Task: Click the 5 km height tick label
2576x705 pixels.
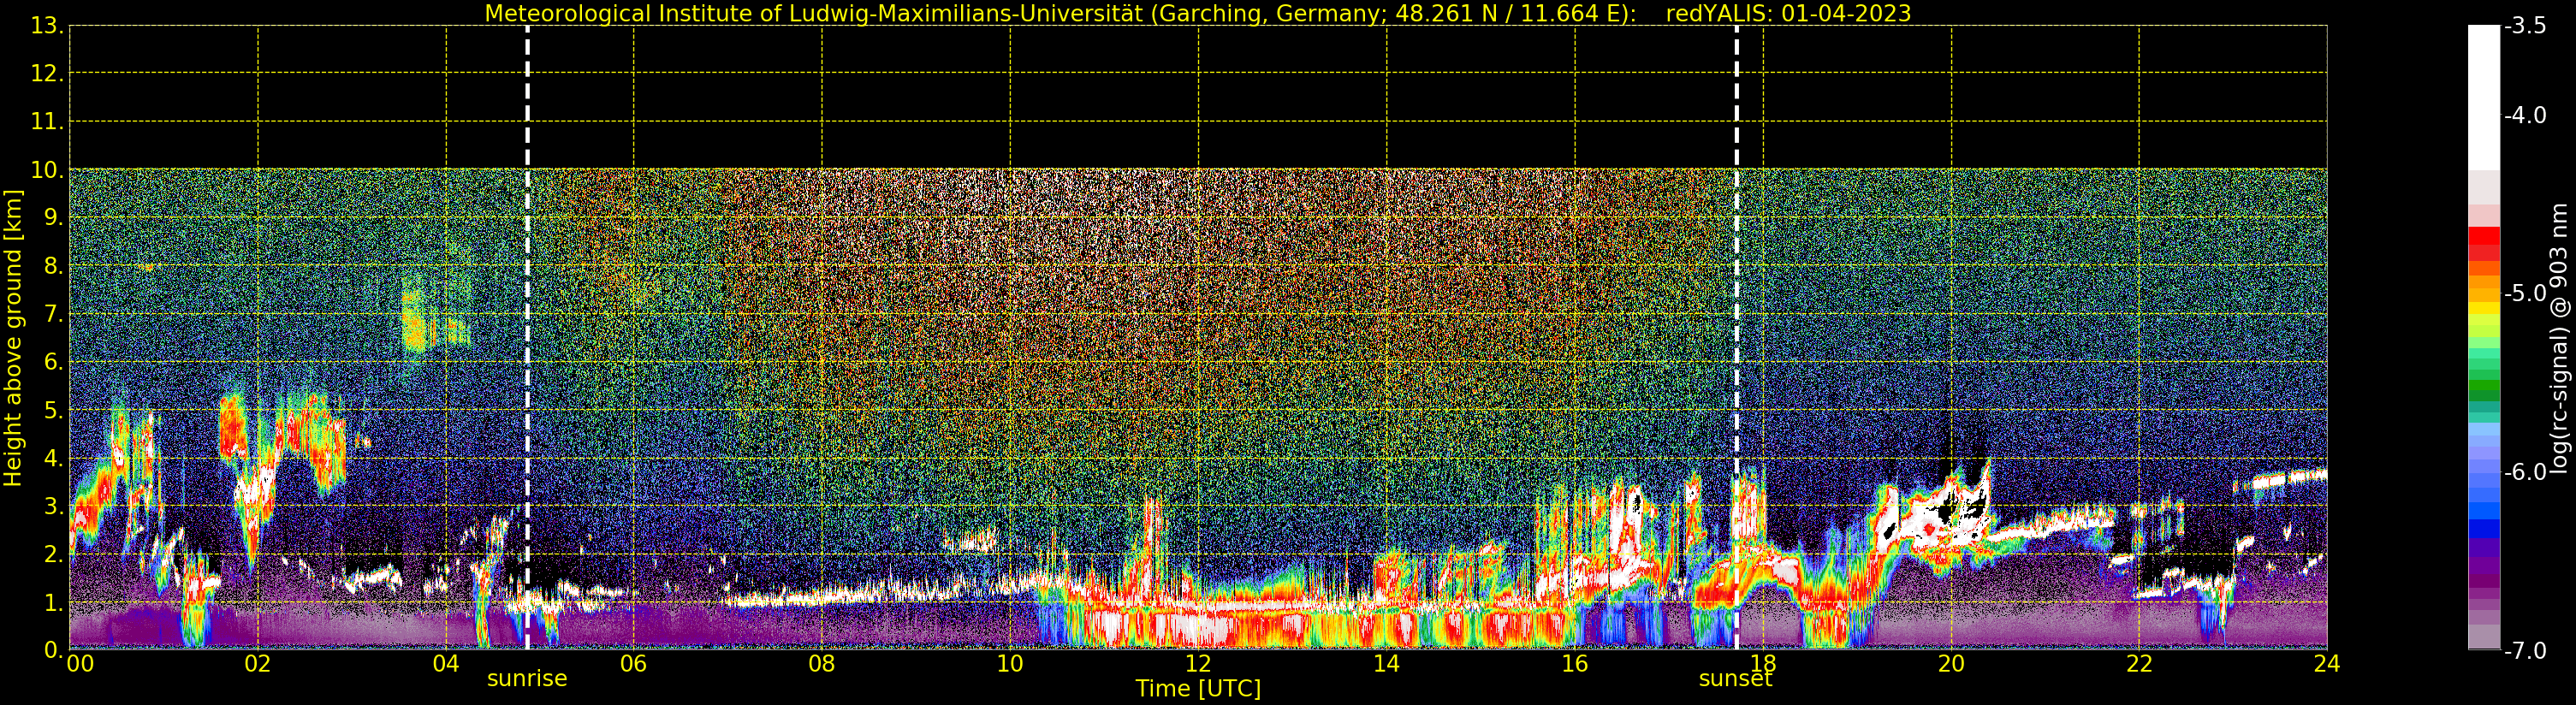Action: (x=53, y=410)
